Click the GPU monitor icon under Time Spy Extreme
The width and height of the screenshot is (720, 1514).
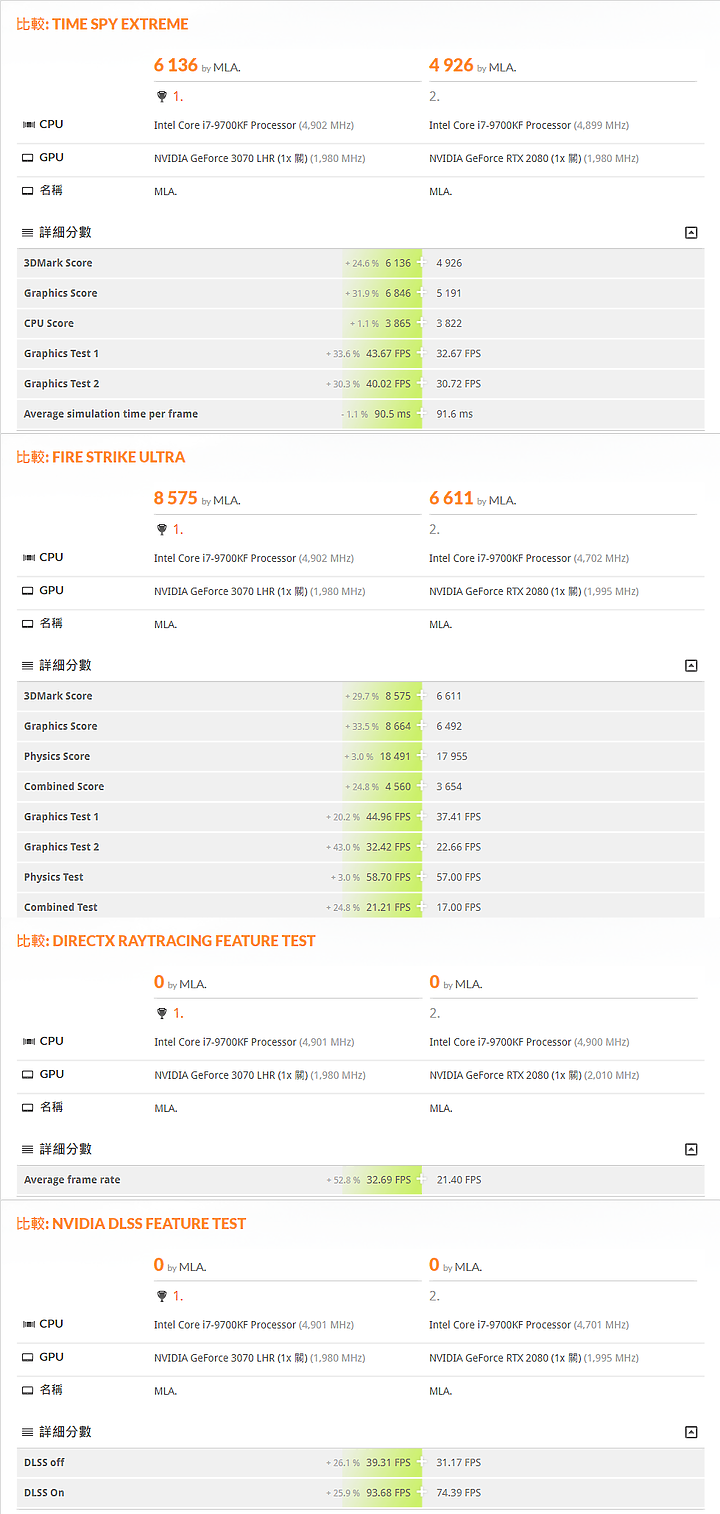tap(28, 158)
